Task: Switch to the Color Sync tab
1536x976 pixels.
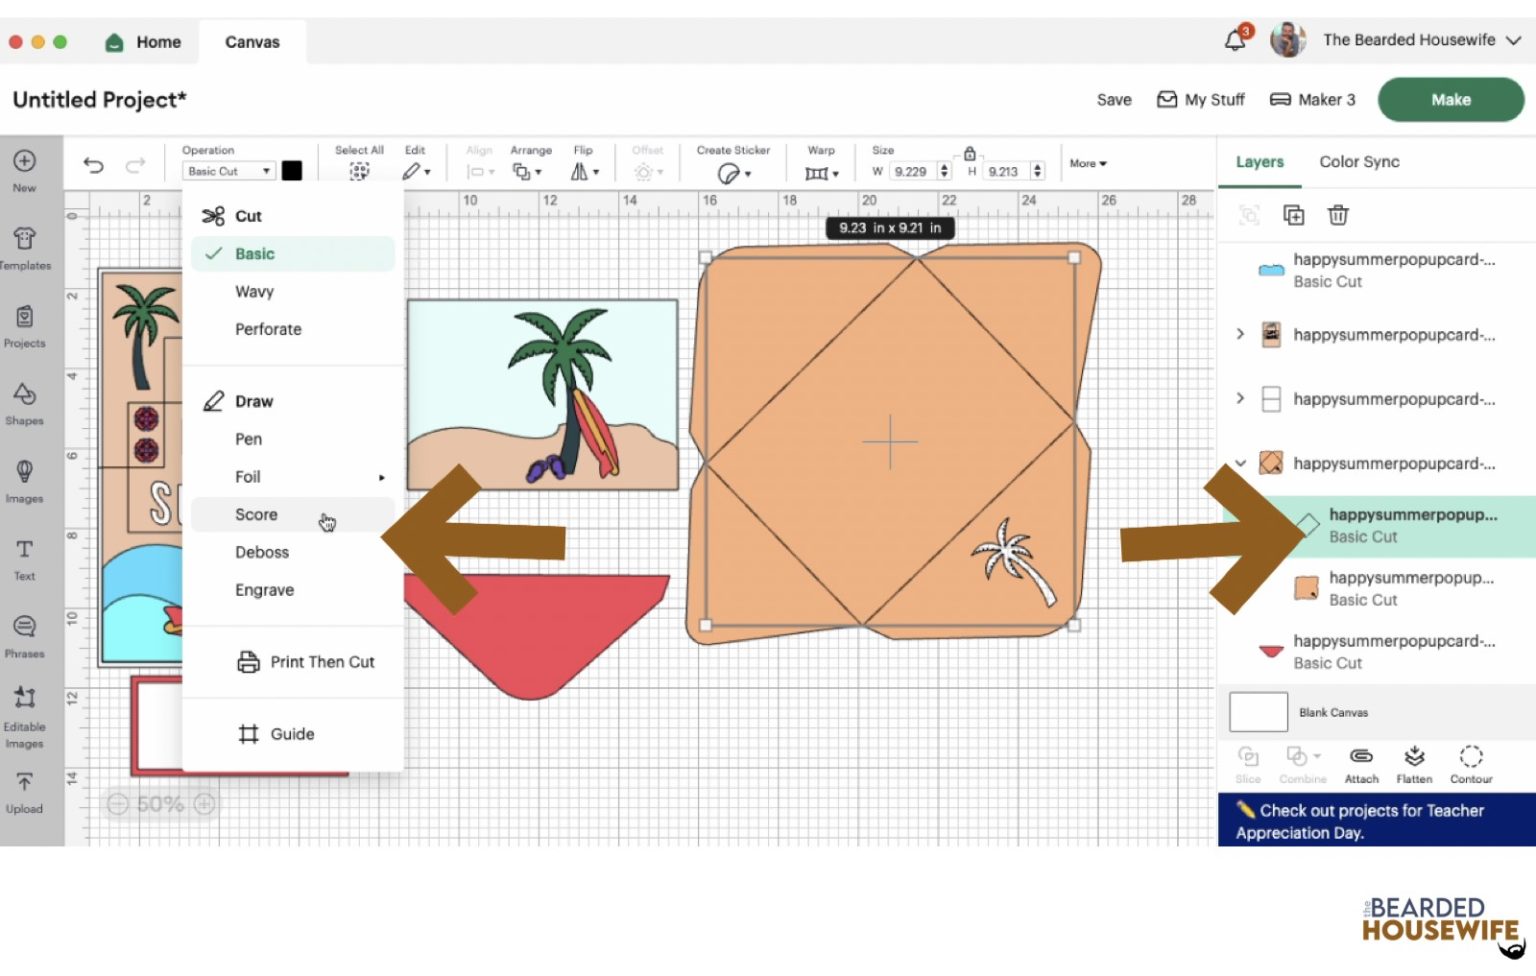Action: click(1358, 162)
